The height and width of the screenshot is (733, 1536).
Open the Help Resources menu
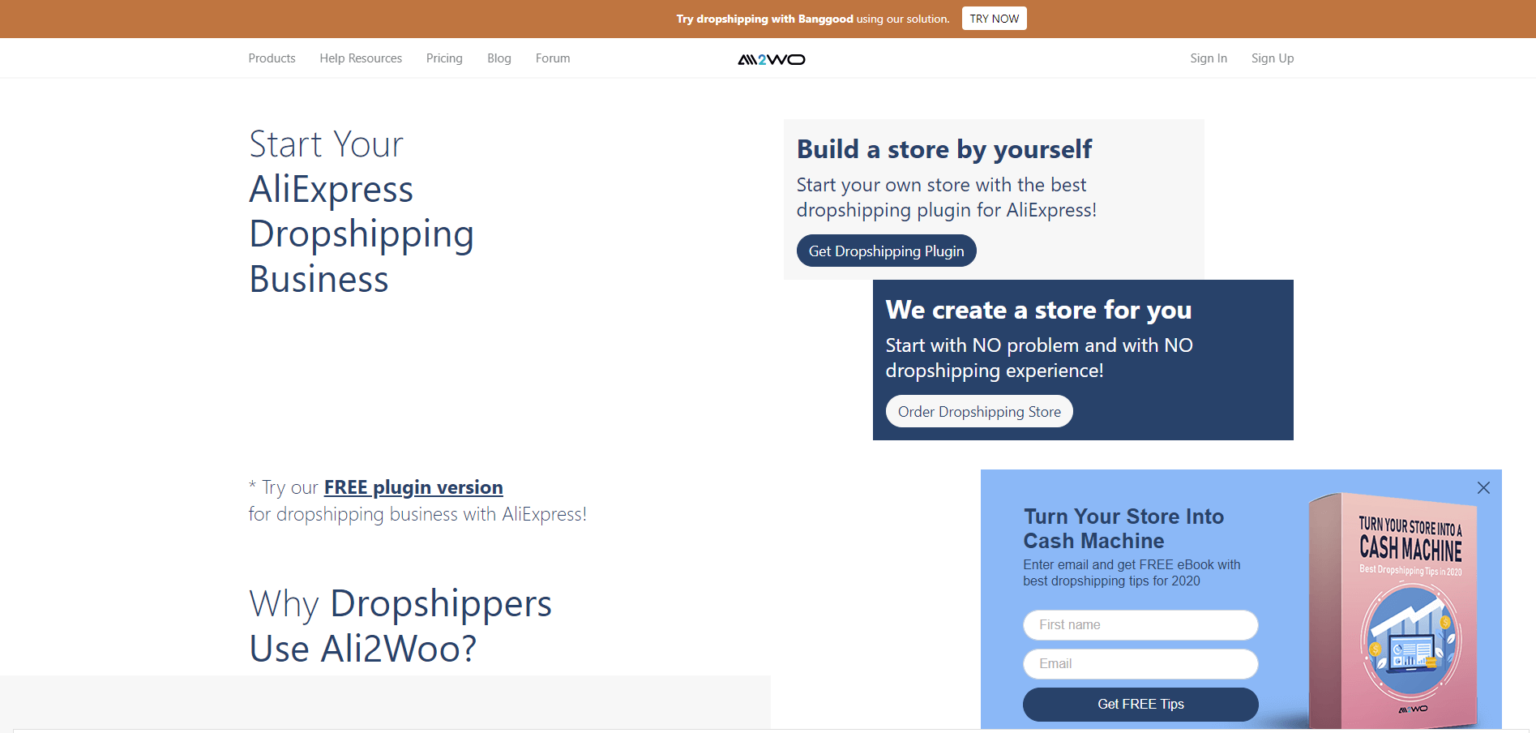tap(360, 58)
